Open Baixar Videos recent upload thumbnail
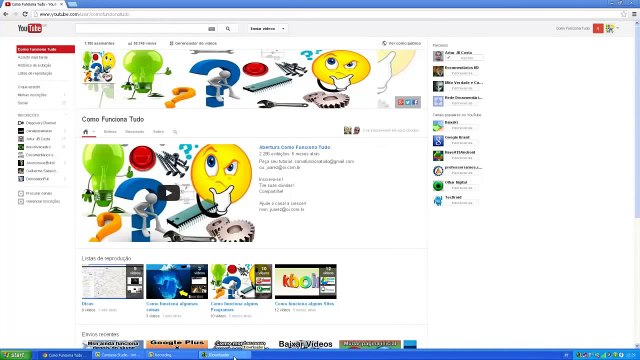Image resolution: width=640 pixels, height=360 pixels. (x=305, y=344)
